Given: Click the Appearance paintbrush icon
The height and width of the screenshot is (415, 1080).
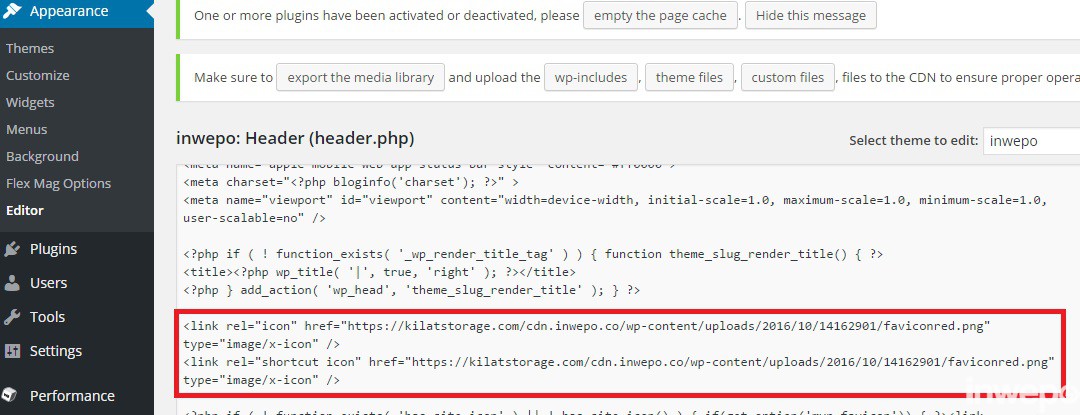Looking at the screenshot, I should pyautogui.click(x=12, y=10).
